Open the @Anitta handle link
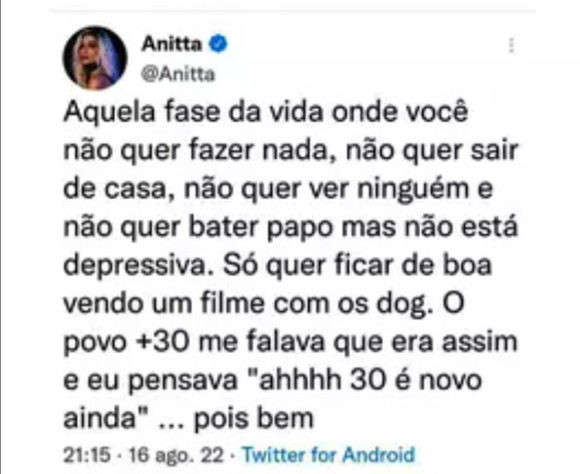Image resolution: width=580 pixels, height=474 pixels. (178, 74)
